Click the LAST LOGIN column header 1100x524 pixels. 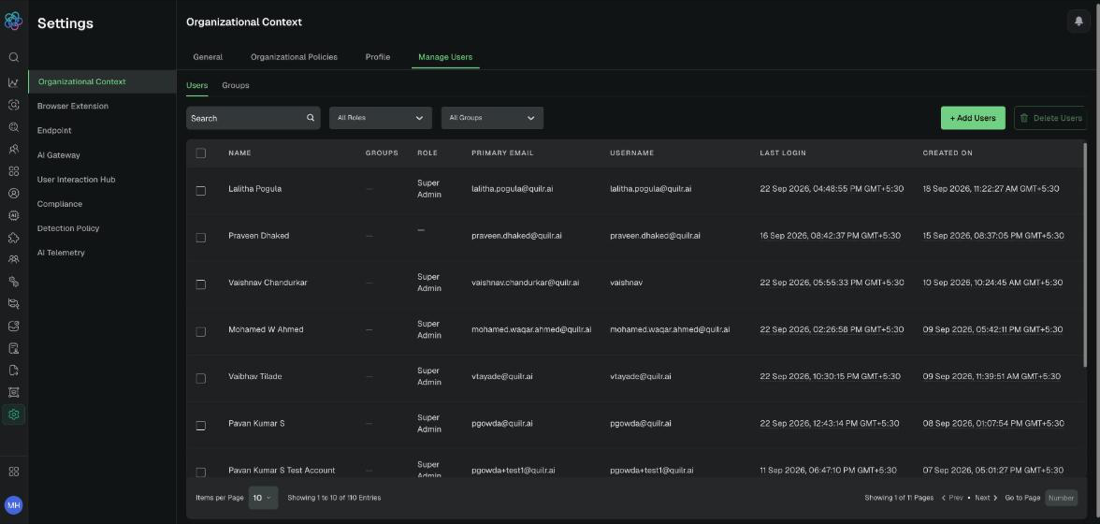783,153
